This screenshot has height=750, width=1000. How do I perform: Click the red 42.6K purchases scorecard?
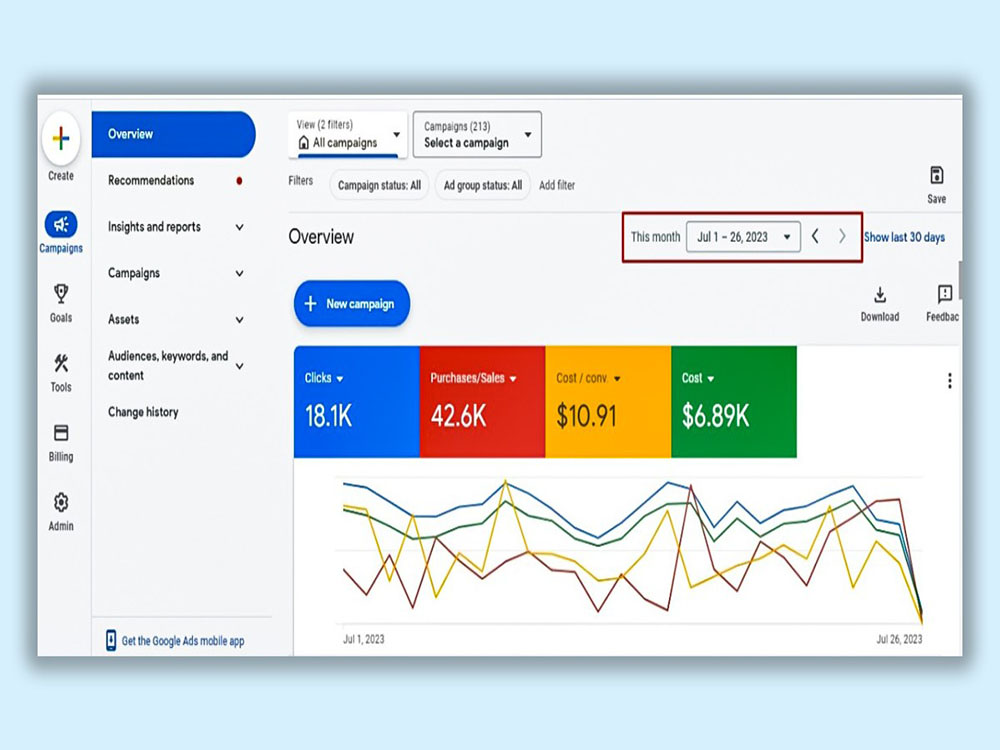(x=482, y=402)
